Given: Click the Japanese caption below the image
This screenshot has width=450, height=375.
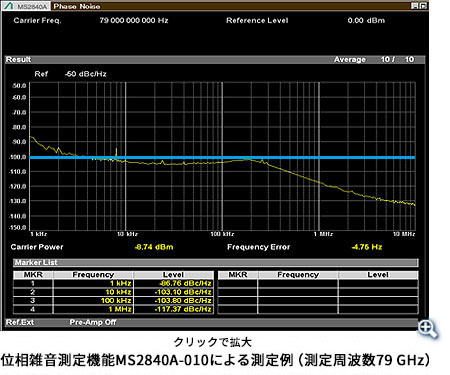Looking at the screenshot, I should (x=215, y=360).
